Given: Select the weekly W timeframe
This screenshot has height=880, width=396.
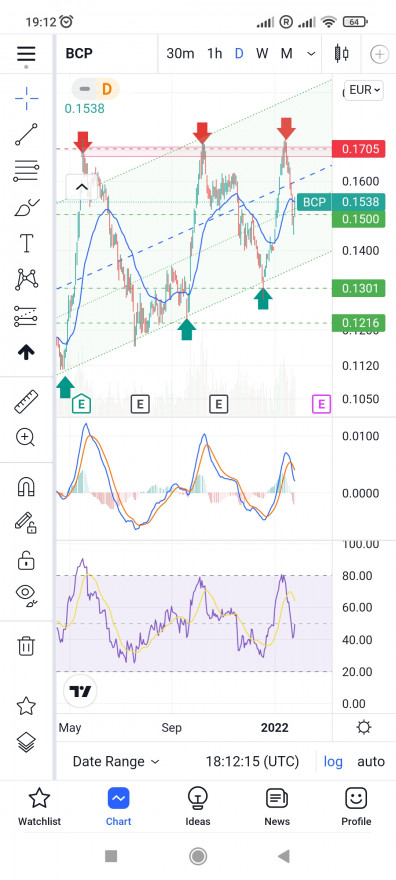Looking at the screenshot, I should 262,54.
